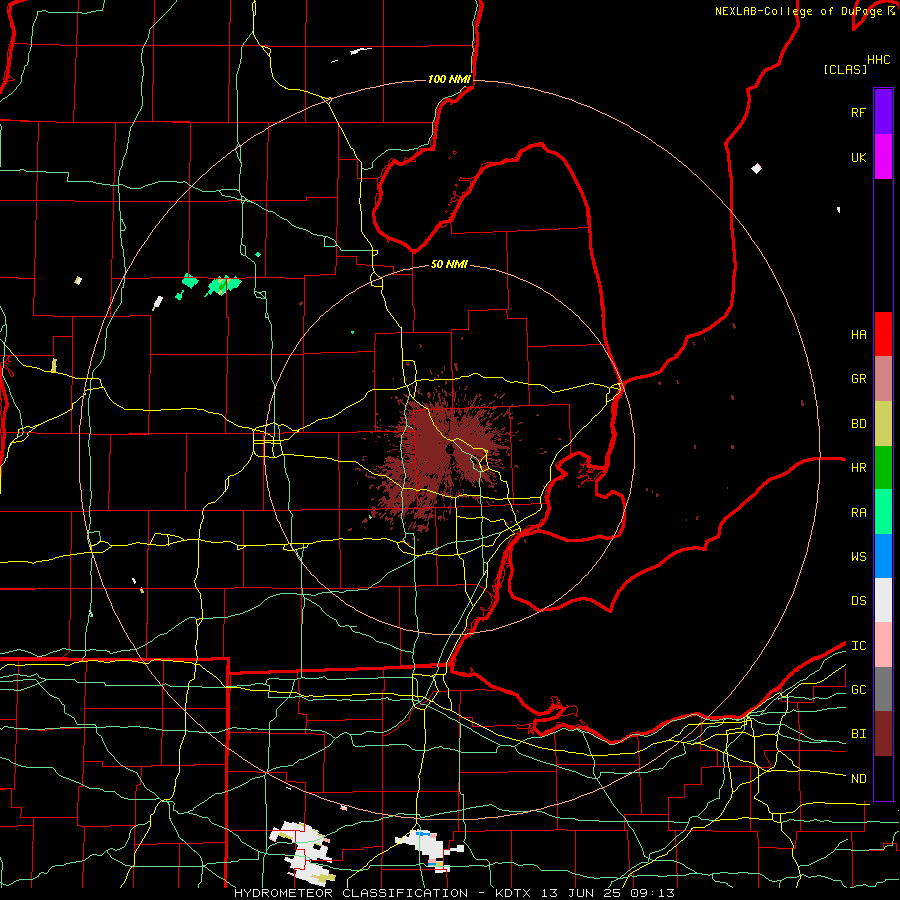Screen dimensions: 900x900
Task: Click the "ND" legend label
Action: pos(858,779)
